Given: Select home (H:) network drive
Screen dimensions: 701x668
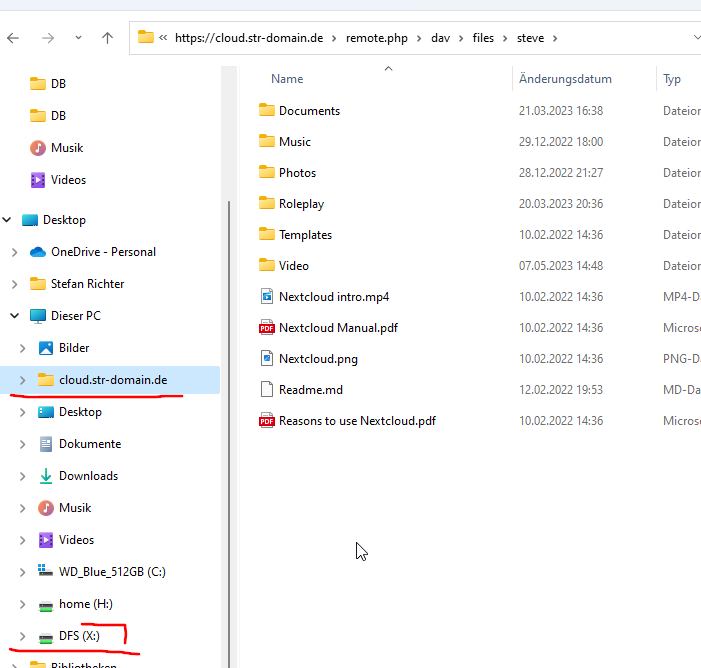Looking at the screenshot, I should point(86,604).
